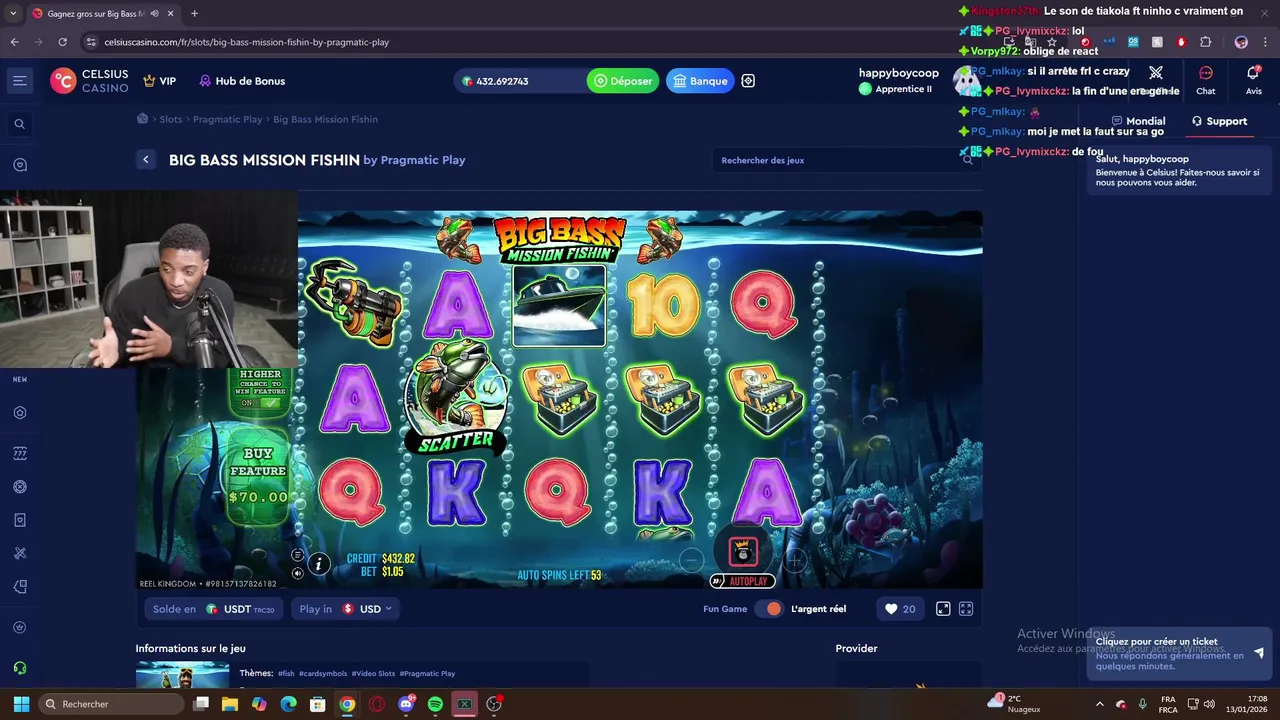Switch to the Support tab
Image resolution: width=1280 pixels, height=720 pixels.
click(x=1219, y=121)
